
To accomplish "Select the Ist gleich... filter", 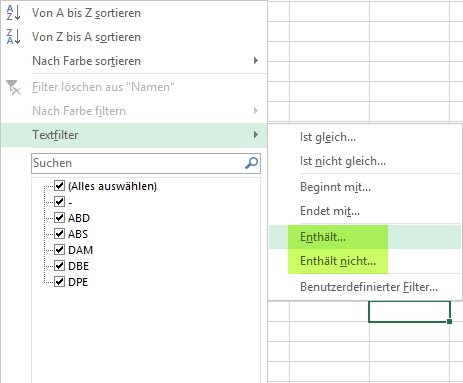I will (365, 137).
